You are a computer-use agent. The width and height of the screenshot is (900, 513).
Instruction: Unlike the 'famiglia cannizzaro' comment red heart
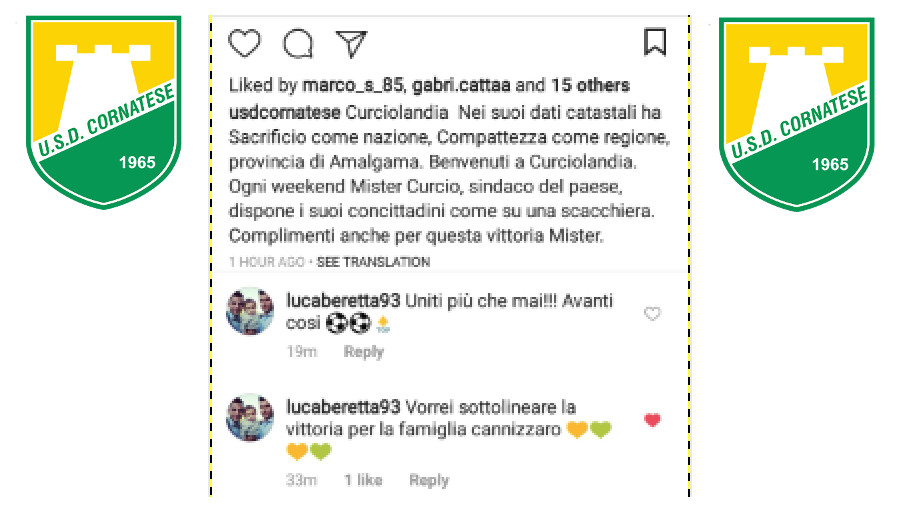click(652, 420)
